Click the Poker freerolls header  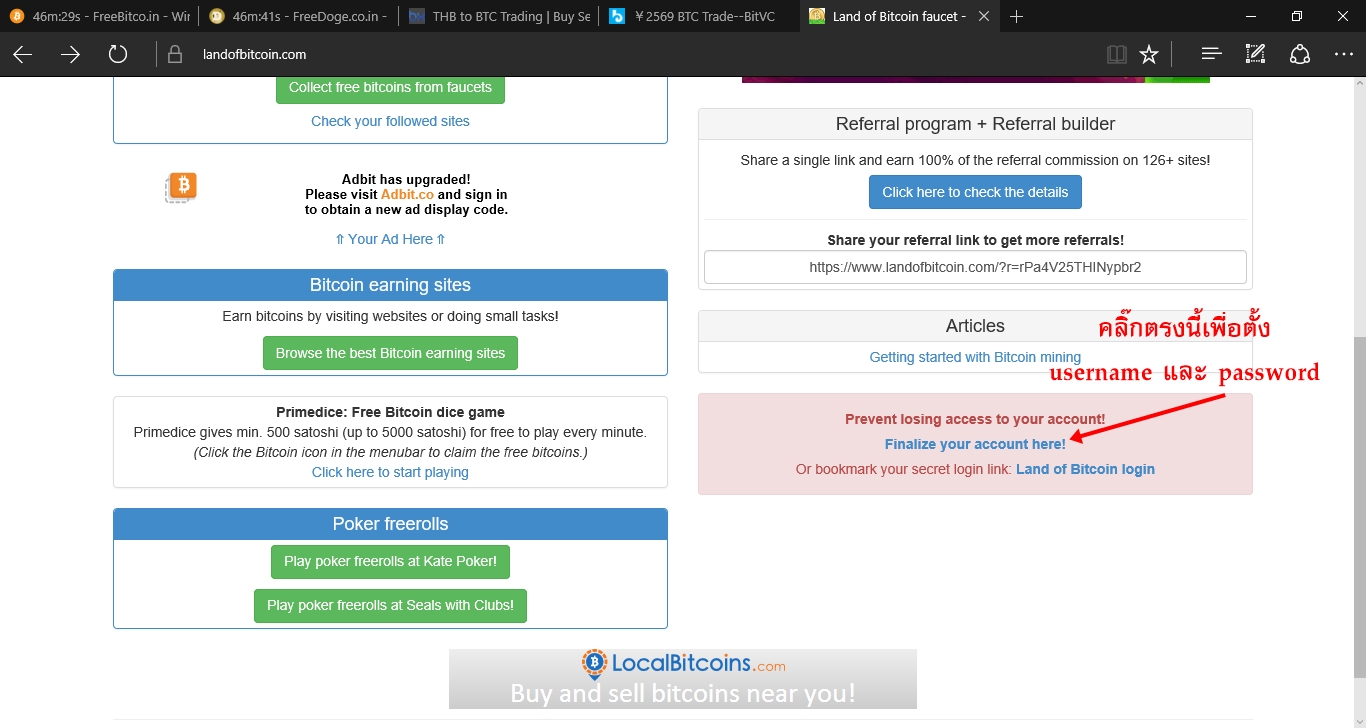pyautogui.click(x=390, y=524)
